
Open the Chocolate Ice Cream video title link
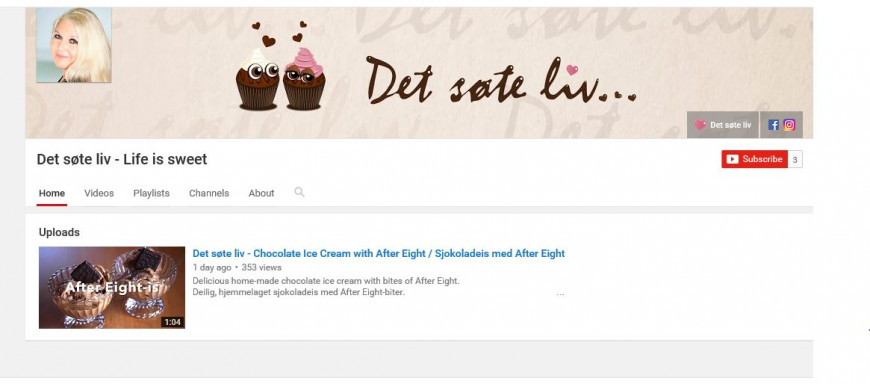[378, 254]
